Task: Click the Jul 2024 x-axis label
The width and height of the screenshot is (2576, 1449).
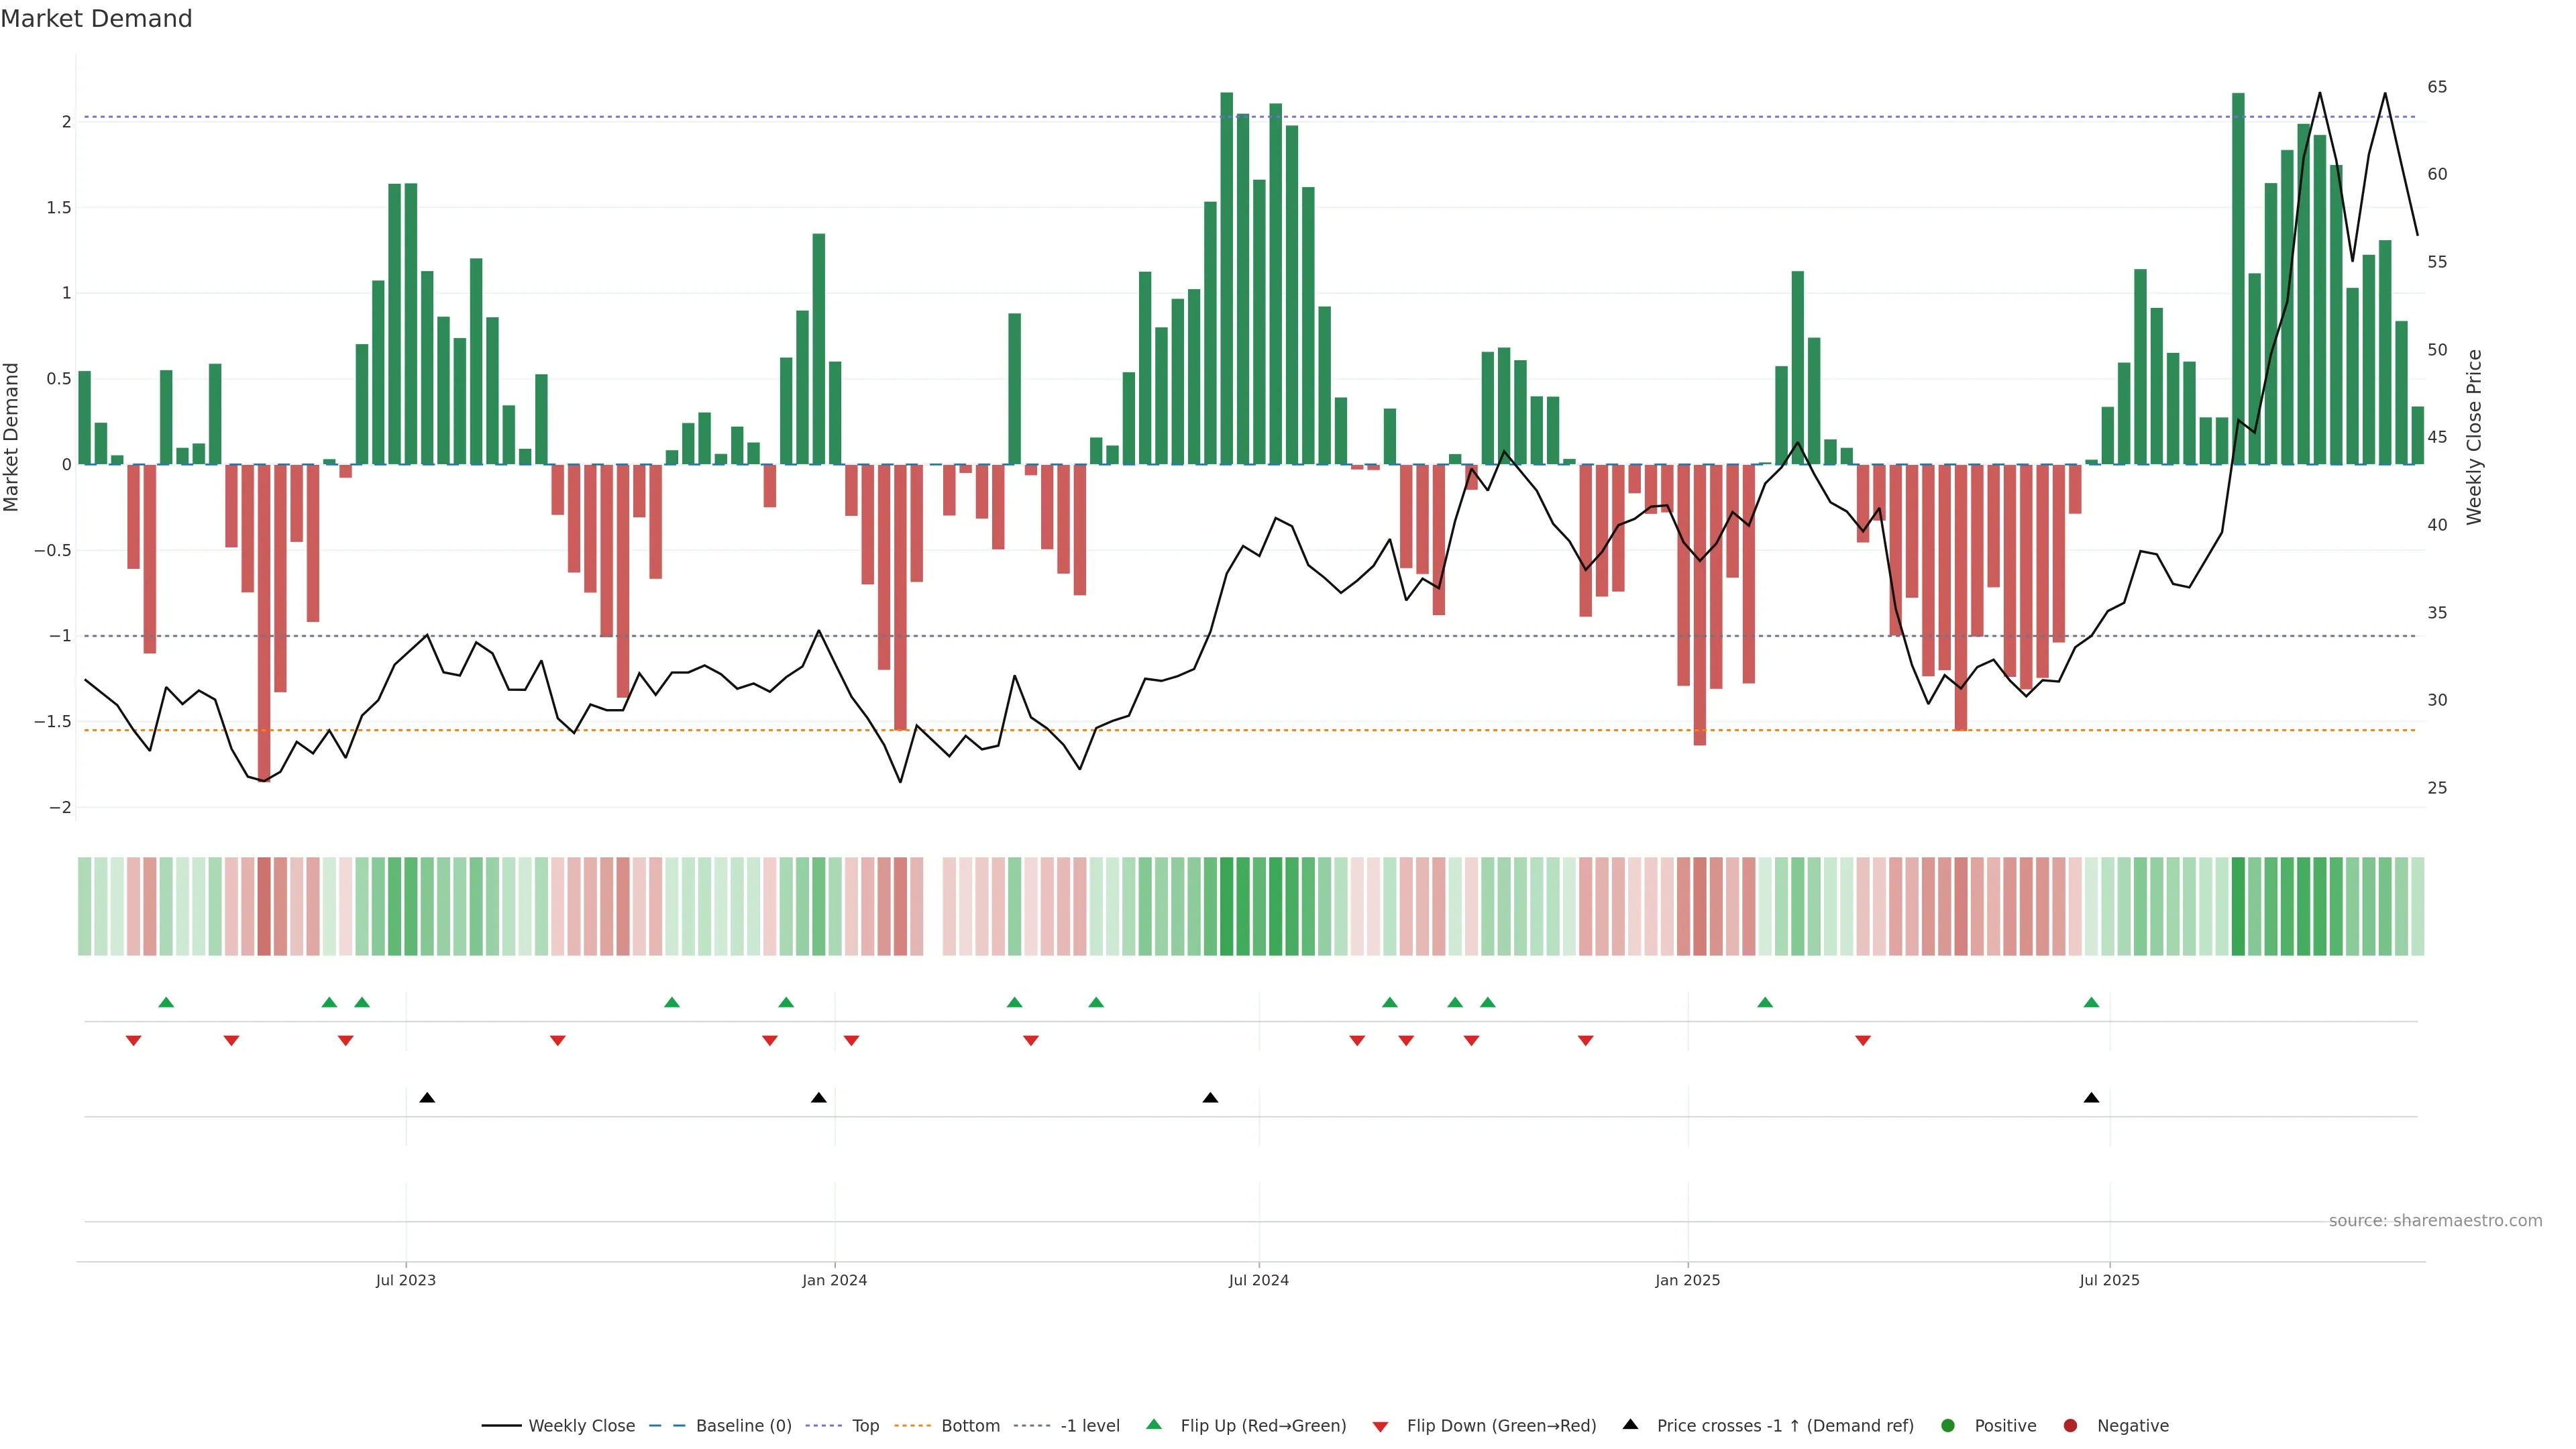Action: pos(1258,1280)
